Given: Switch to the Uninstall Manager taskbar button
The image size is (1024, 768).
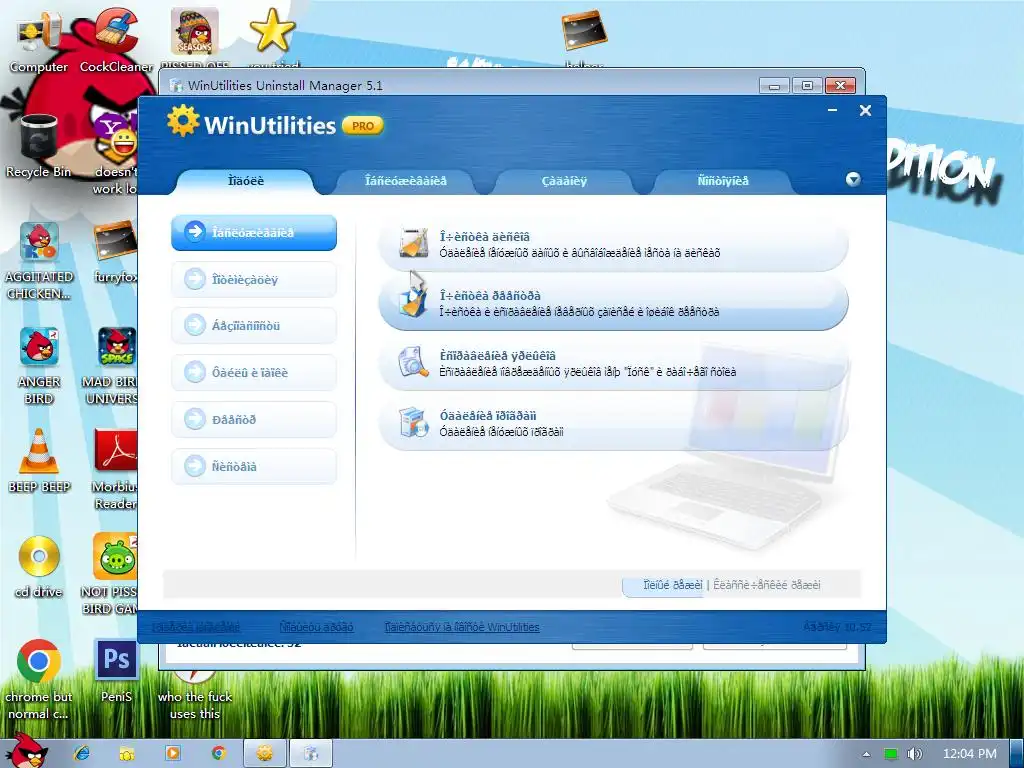Looking at the screenshot, I should tap(311, 753).
